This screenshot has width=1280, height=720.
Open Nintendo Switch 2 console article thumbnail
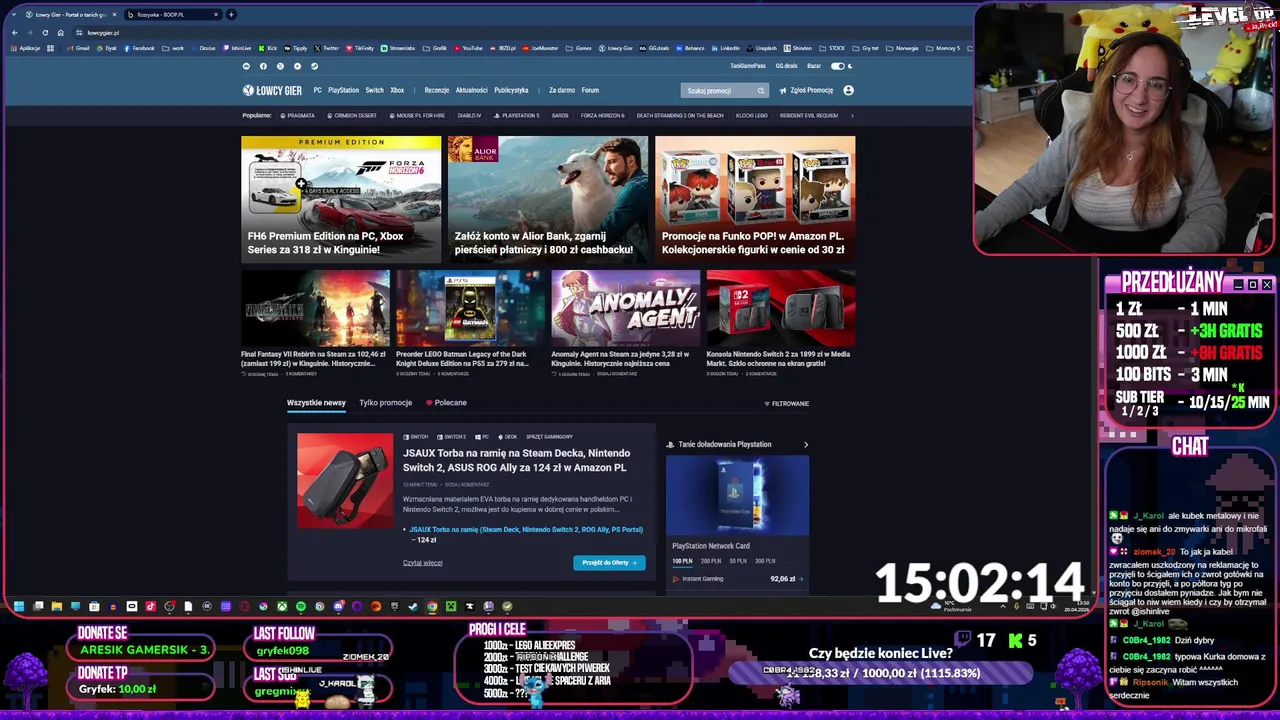point(781,308)
